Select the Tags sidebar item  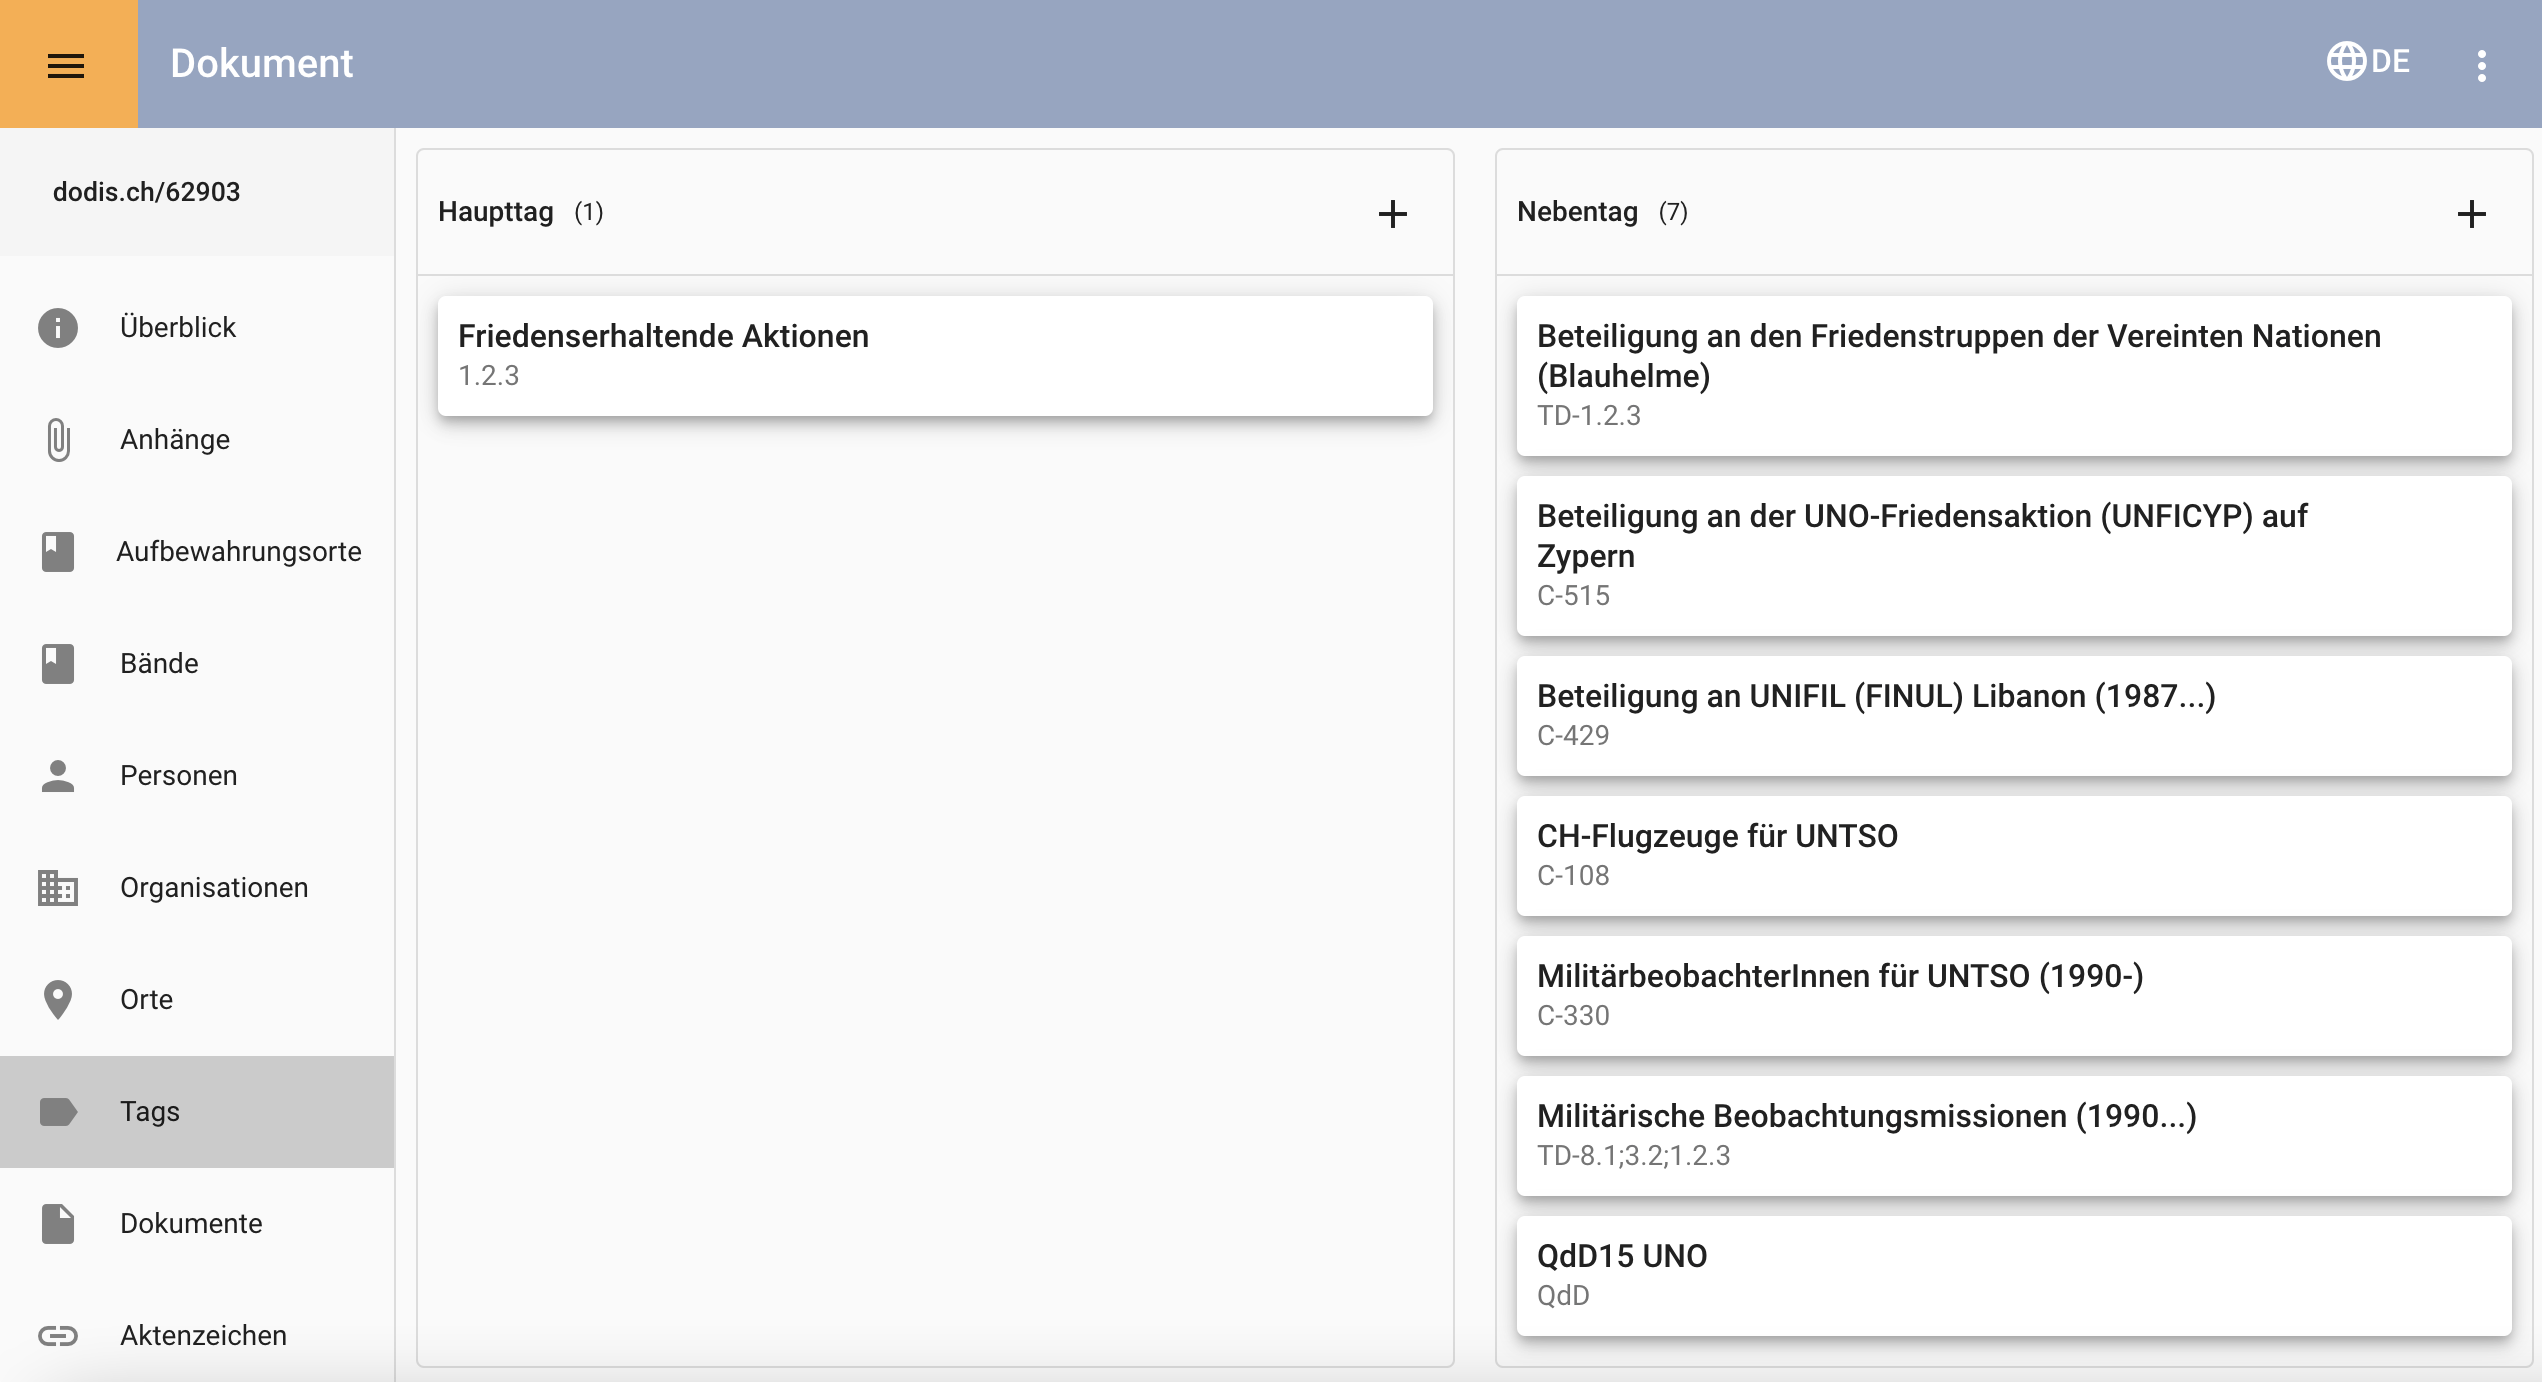150,1112
